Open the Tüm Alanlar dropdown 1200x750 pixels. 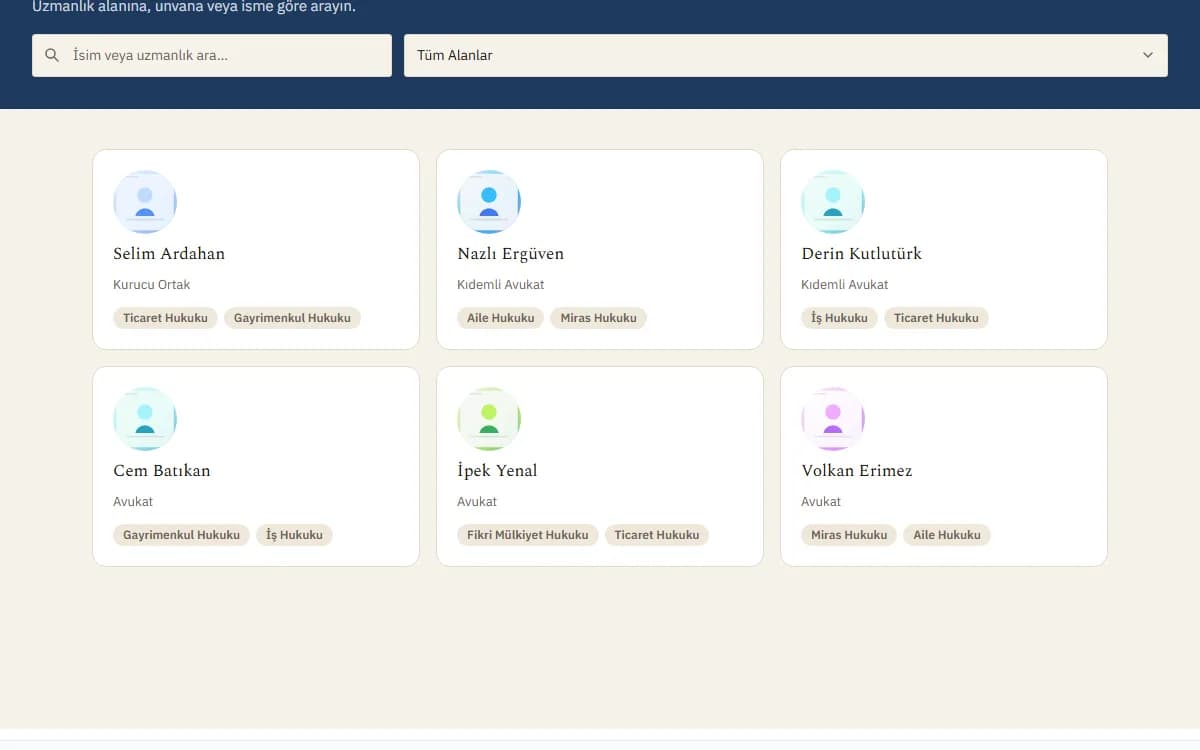click(x=786, y=56)
